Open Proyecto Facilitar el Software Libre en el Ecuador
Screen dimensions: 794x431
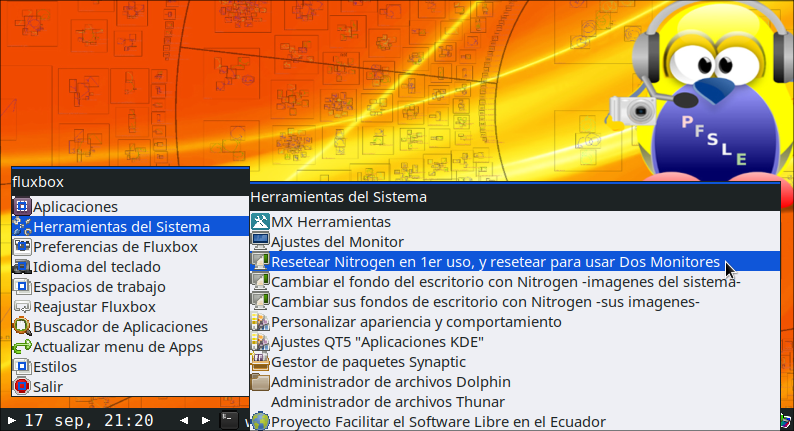pyautogui.click(x=515, y=421)
